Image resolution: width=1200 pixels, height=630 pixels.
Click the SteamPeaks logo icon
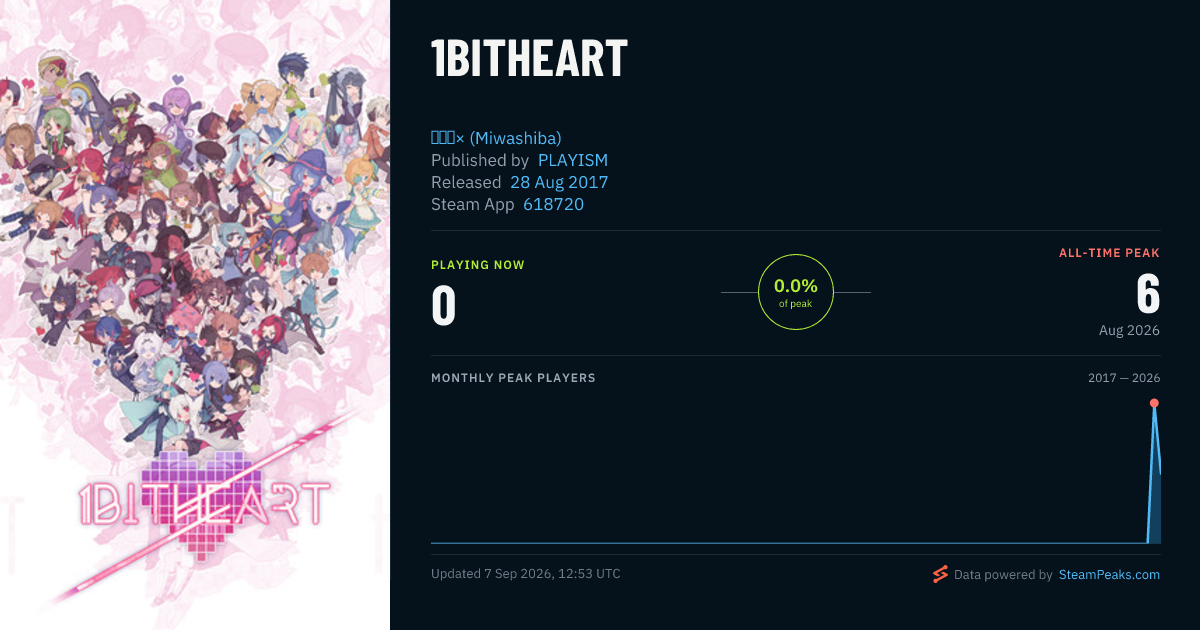tap(939, 574)
